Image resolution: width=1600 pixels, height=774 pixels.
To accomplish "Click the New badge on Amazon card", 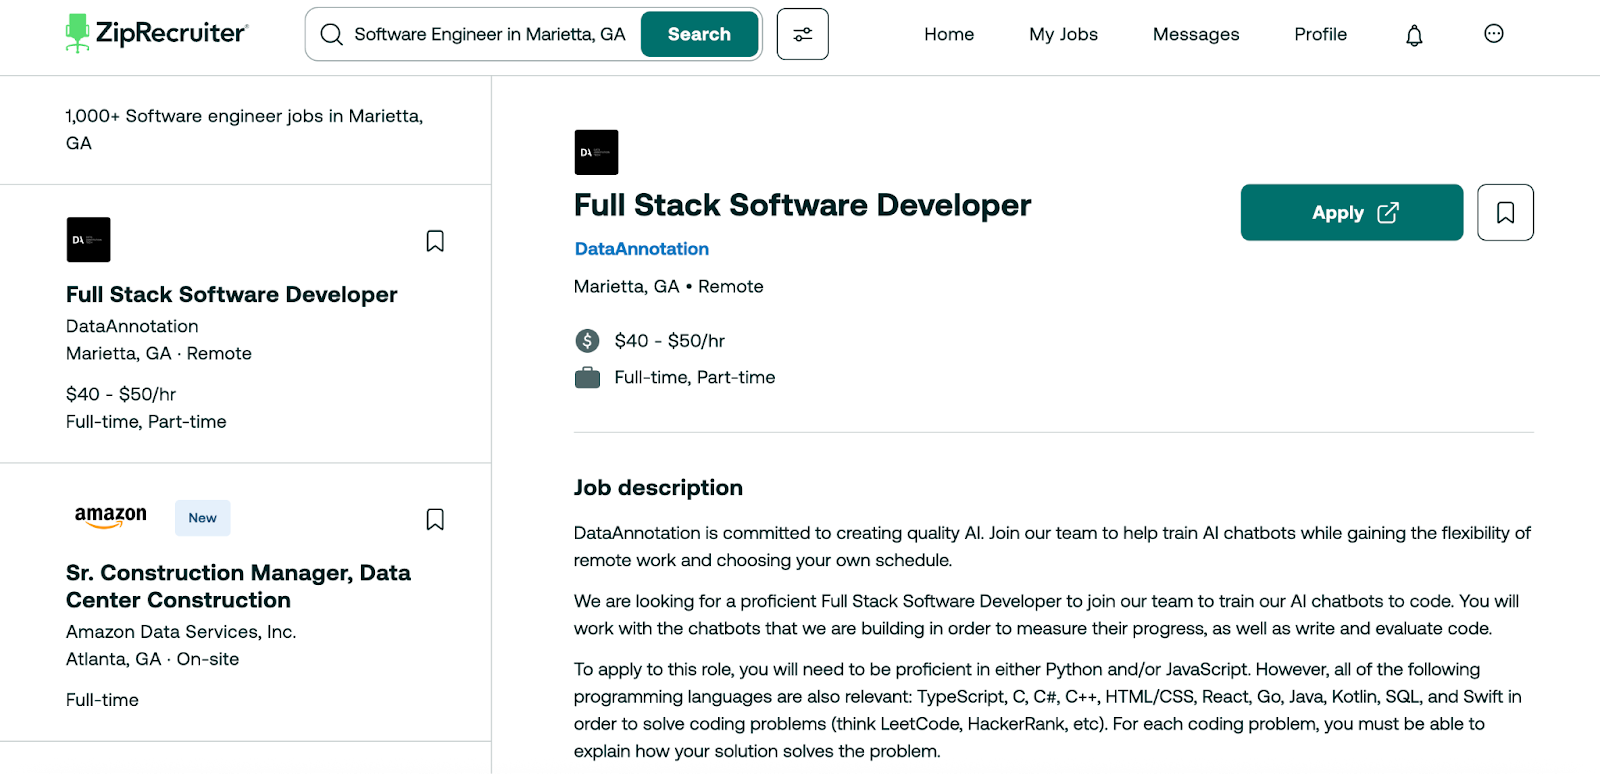I will pos(202,518).
